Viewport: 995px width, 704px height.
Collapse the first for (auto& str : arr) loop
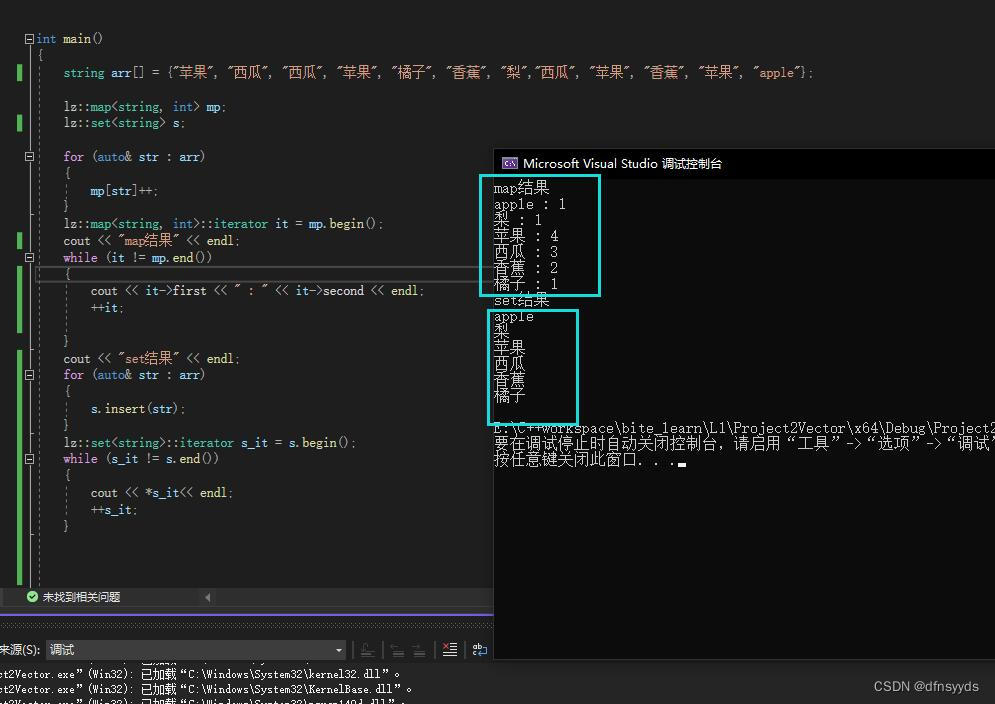29,156
